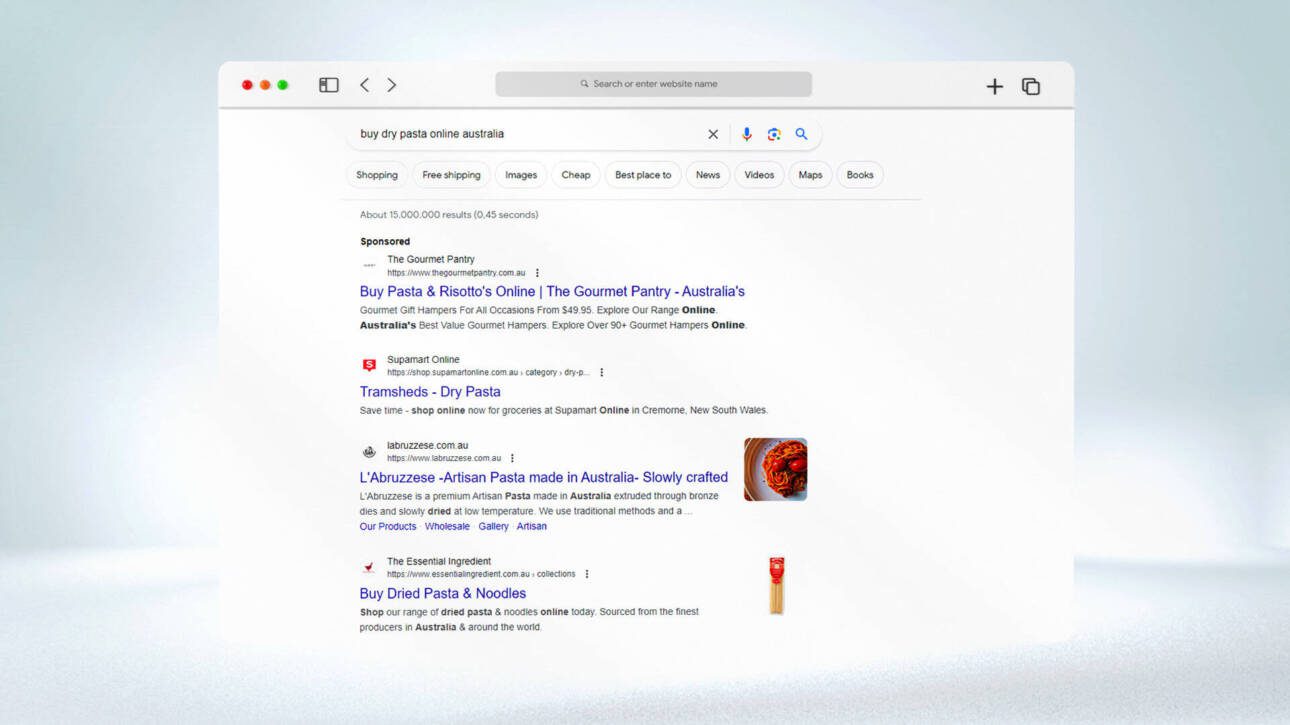1290x725 pixels.
Task: Navigate back with Safari's back arrow
Action: pos(364,85)
